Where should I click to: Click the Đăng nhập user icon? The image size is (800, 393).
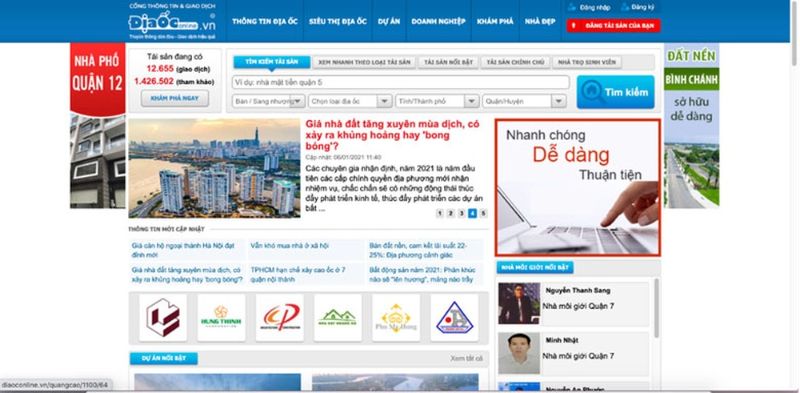coord(572,7)
